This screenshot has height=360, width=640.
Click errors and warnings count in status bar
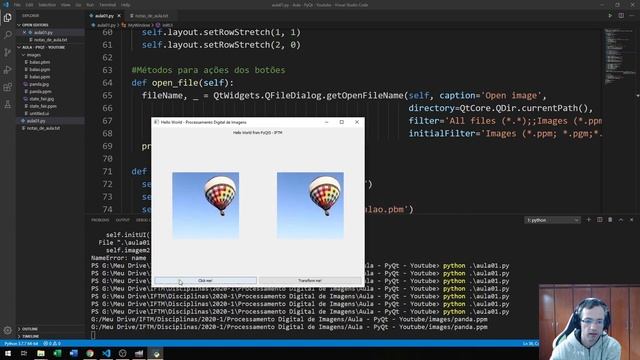(52, 344)
